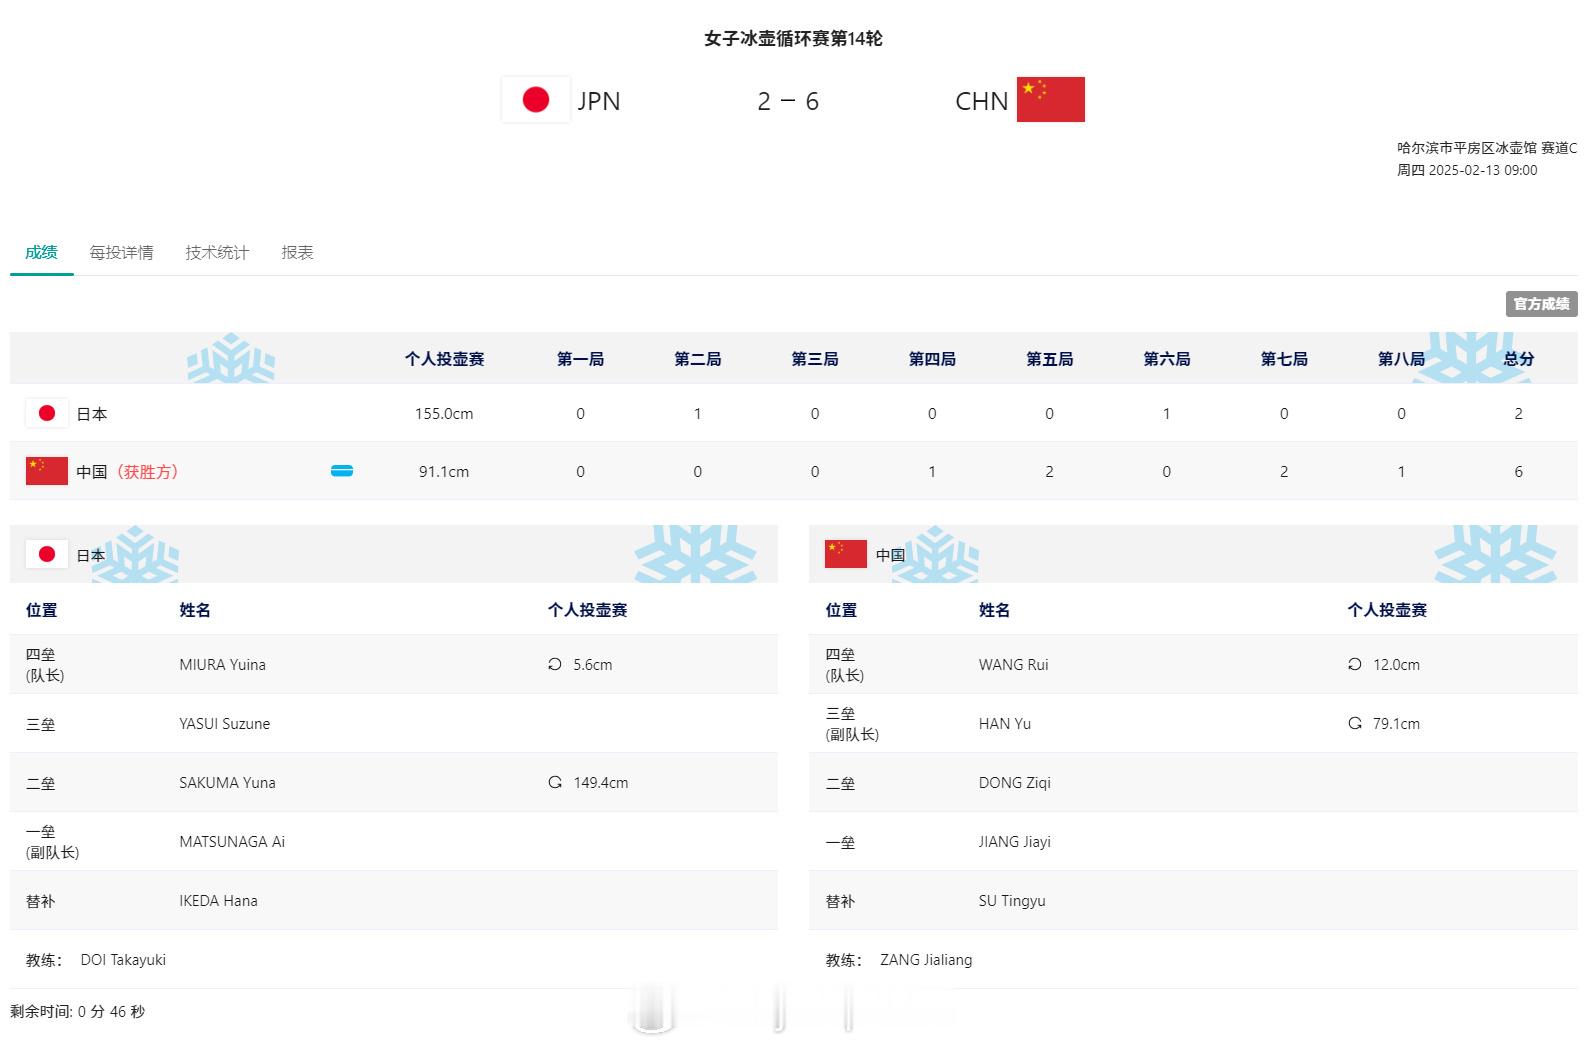Select alternate IKEDA Hana
This screenshot has height=1050, width=1586.
218,901
